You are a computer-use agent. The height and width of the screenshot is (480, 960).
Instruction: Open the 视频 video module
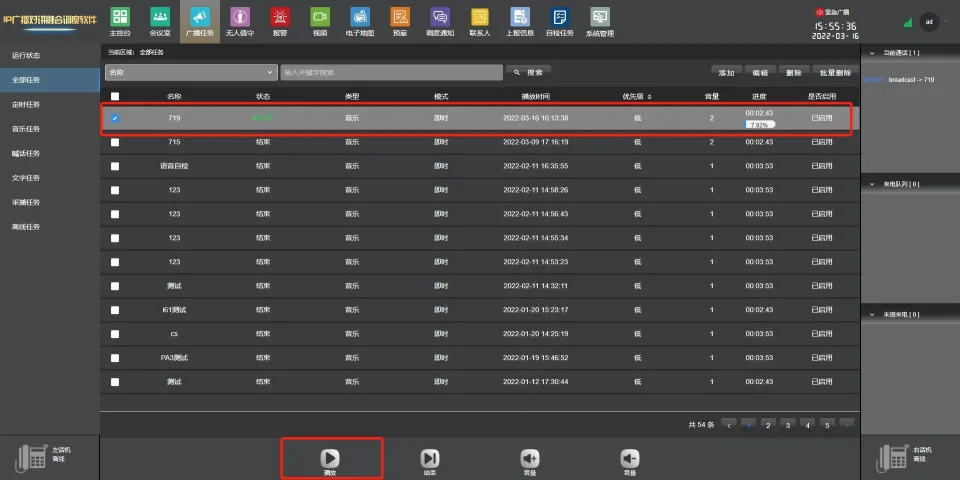coord(320,21)
